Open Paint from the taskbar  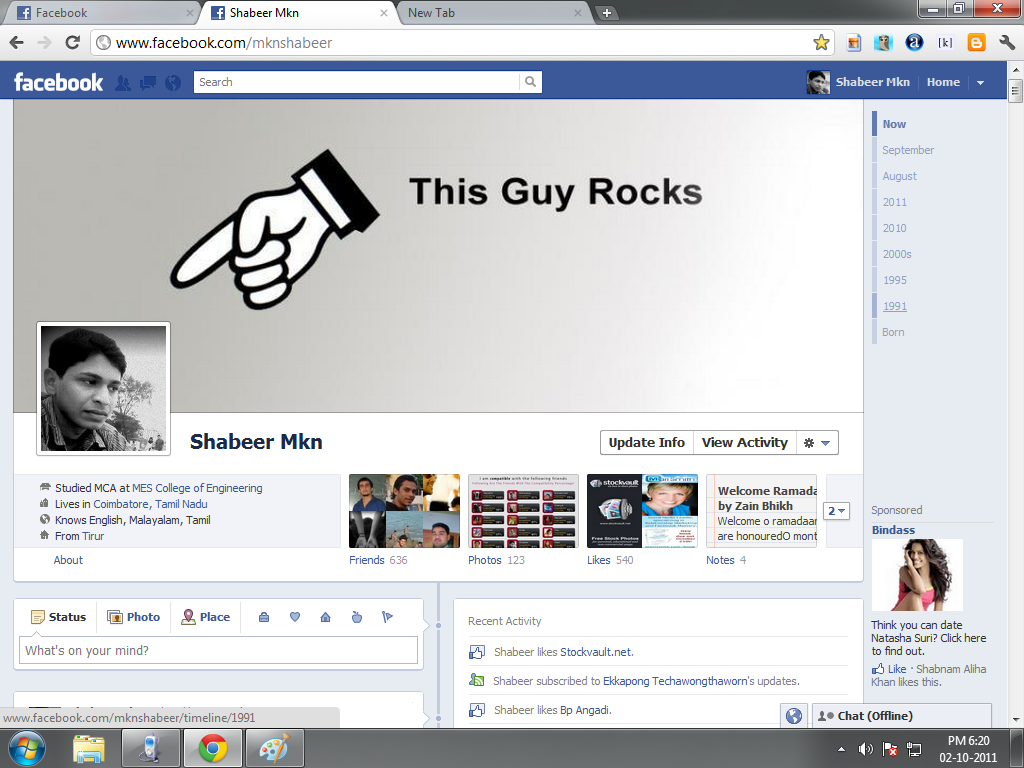(x=274, y=748)
